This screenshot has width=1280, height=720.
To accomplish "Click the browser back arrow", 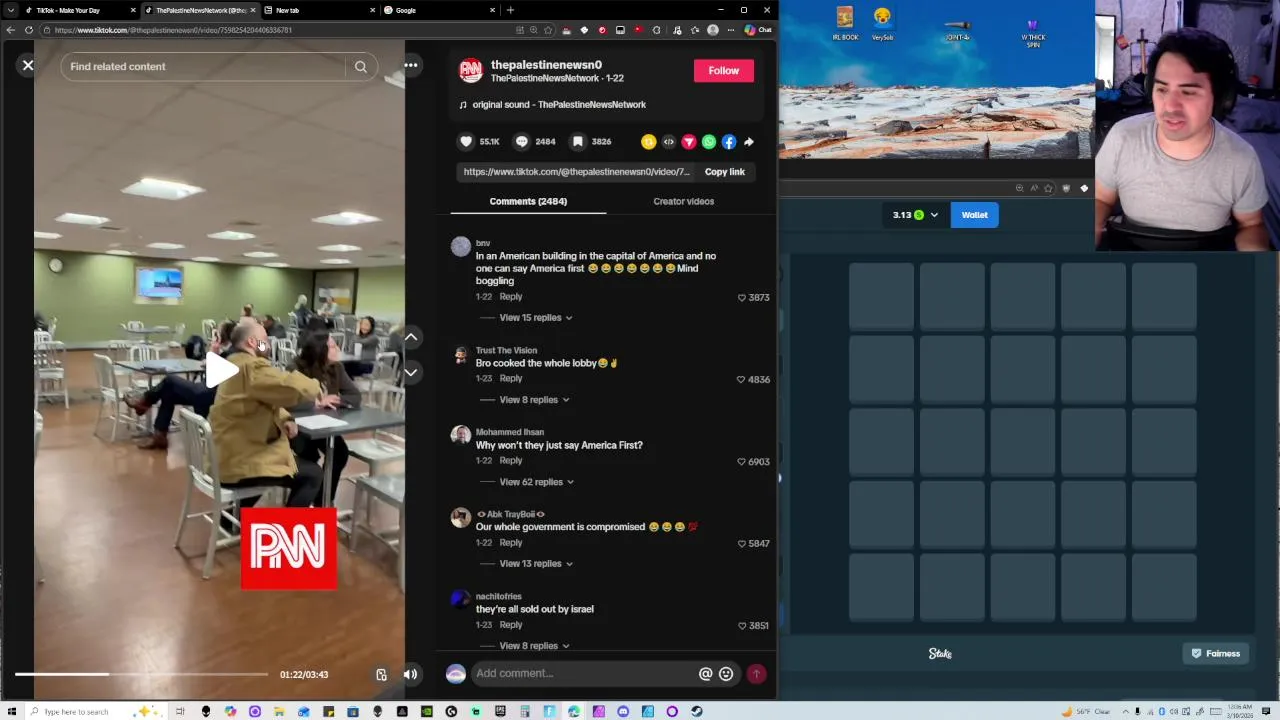I will [x=11, y=30].
